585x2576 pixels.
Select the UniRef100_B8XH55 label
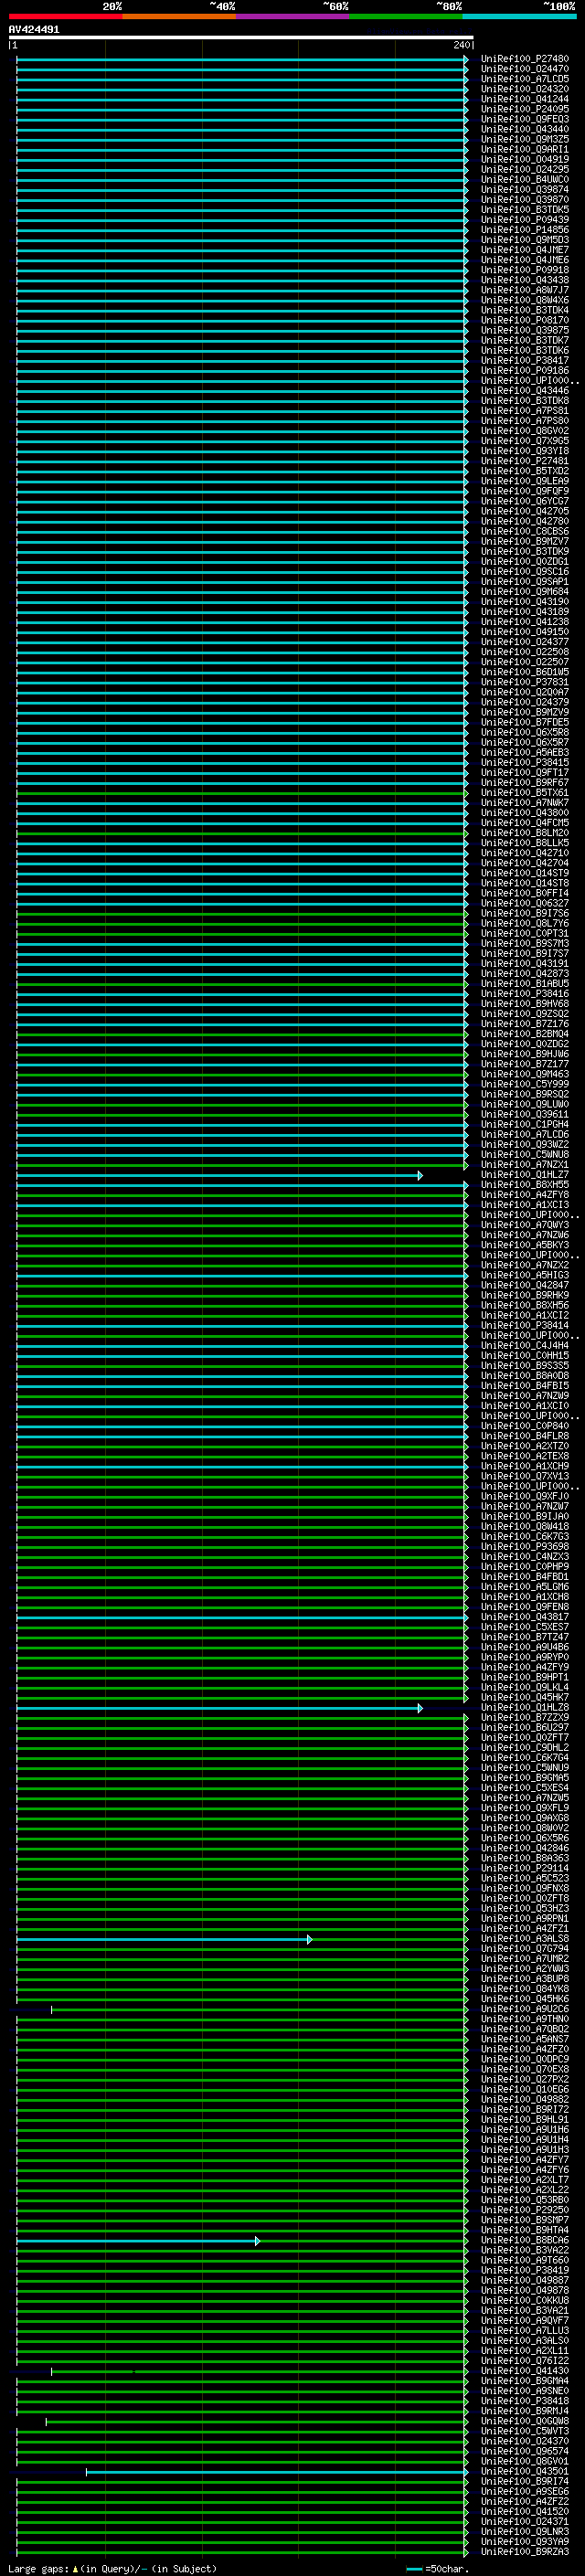pos(524,1185)
